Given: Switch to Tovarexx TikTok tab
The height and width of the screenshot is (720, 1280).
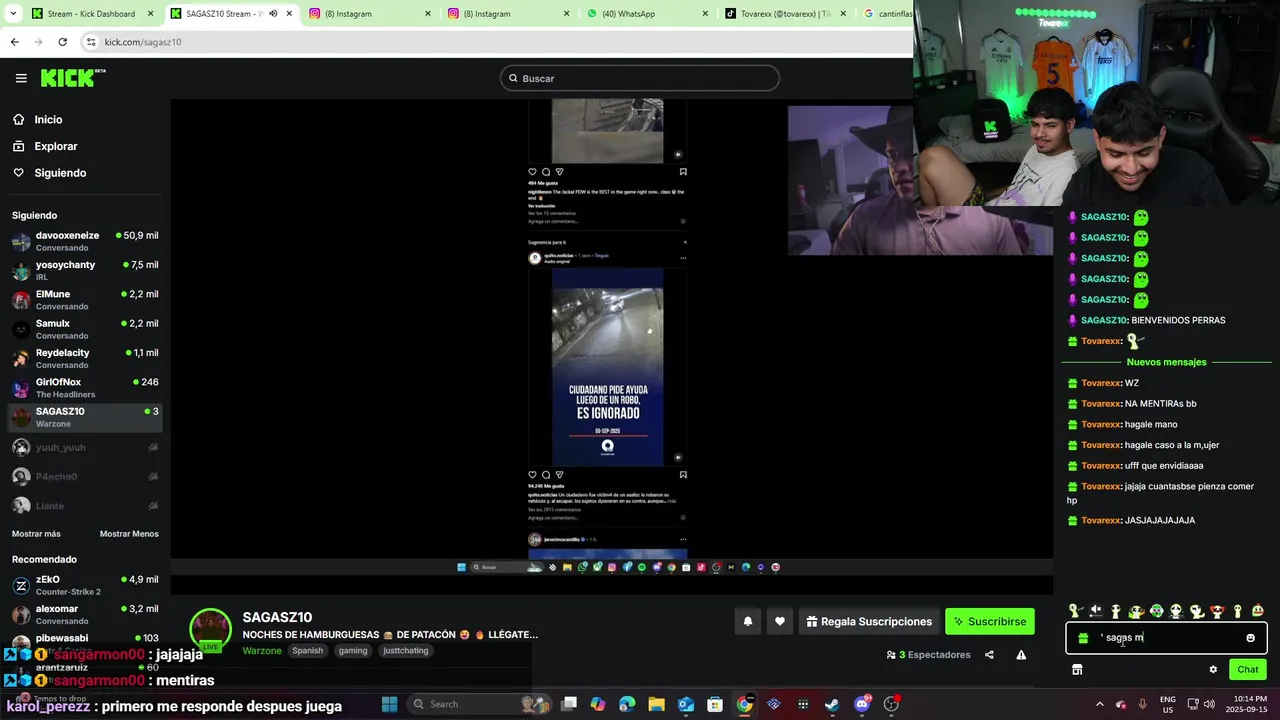Looking at the screenshot, I should coord(784,14).
